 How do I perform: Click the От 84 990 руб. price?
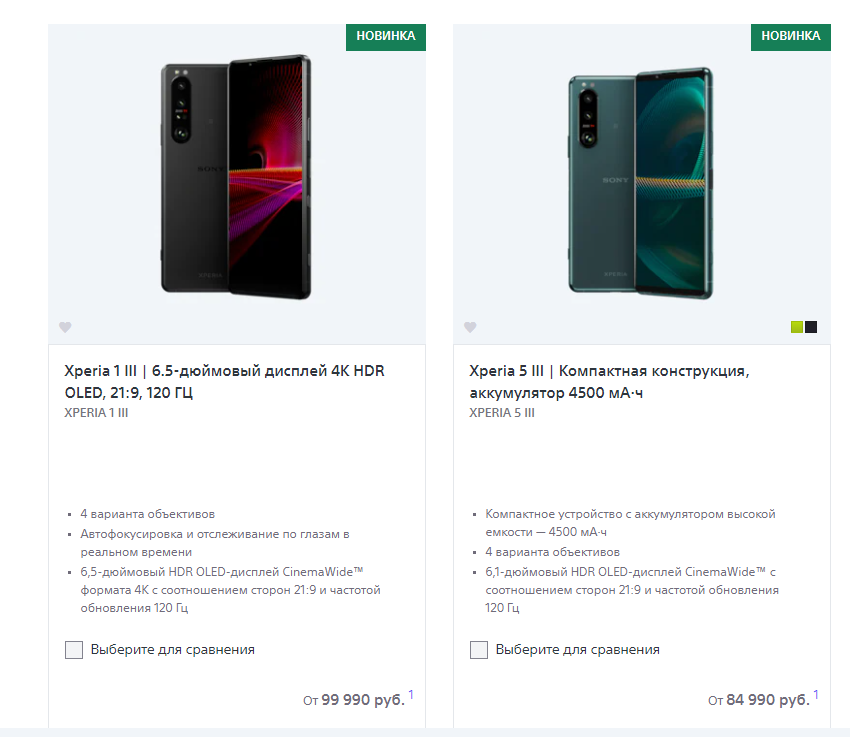click(758, 700)
